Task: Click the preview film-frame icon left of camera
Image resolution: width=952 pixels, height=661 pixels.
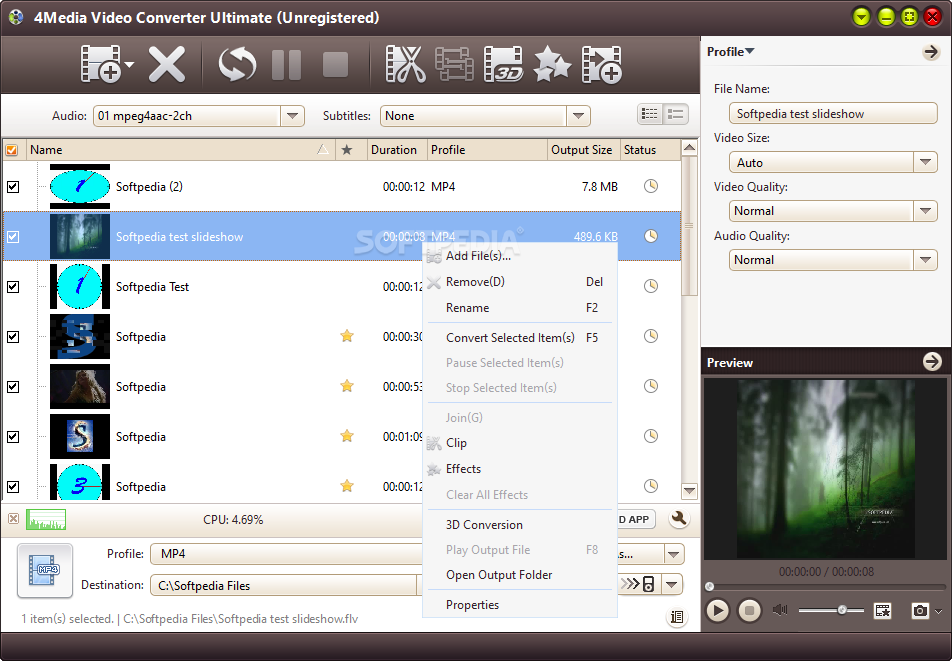Action: [883, 611]
